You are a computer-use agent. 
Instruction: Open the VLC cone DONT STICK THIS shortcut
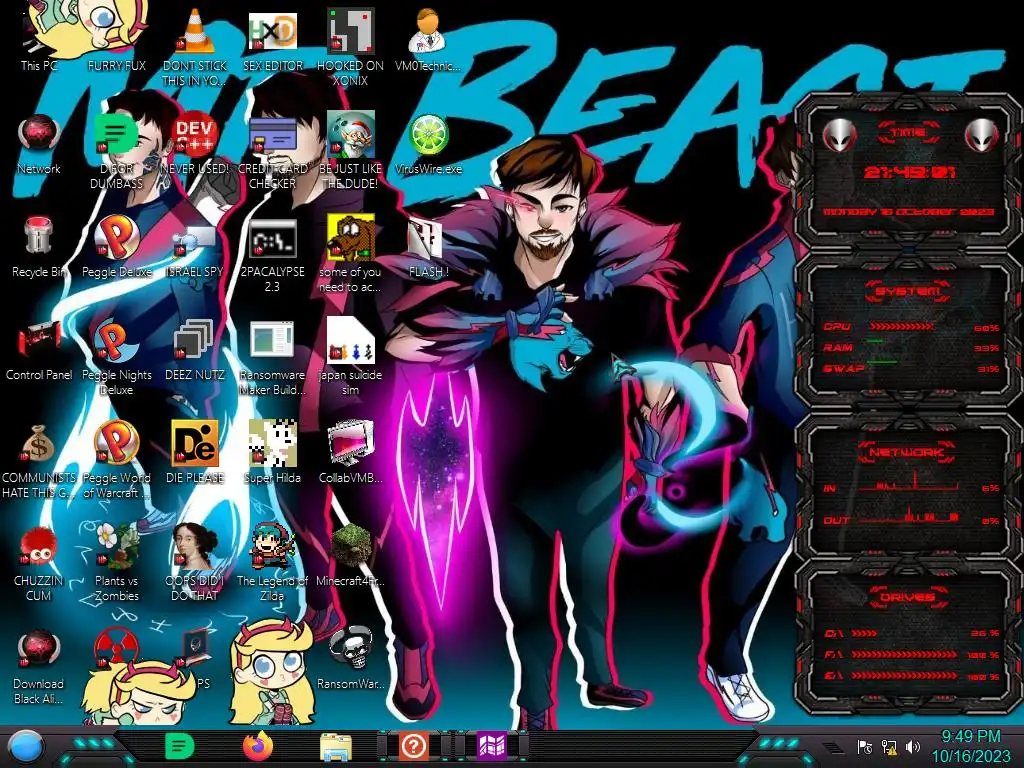pos(195,47)
